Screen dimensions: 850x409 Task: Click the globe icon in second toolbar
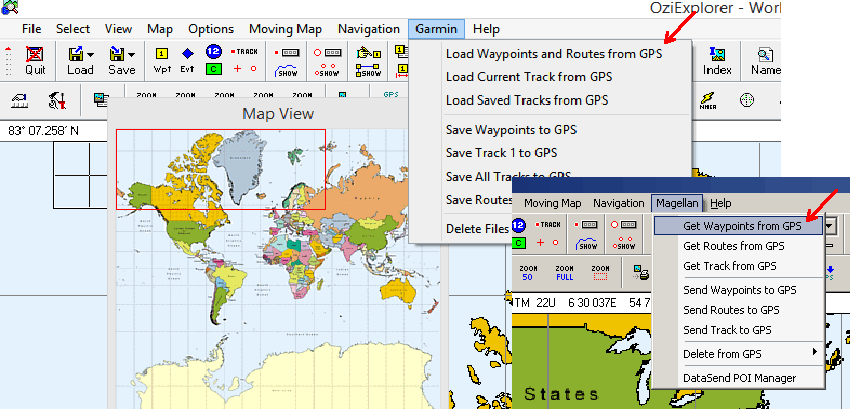747,100
